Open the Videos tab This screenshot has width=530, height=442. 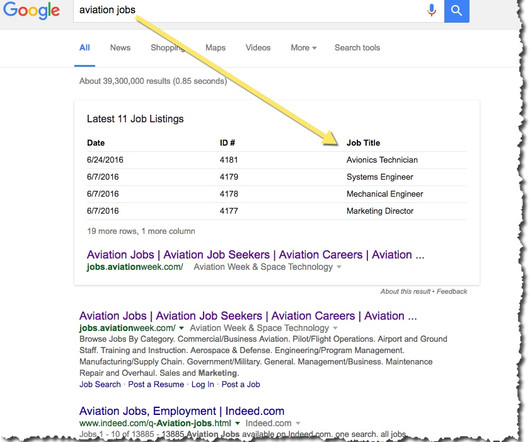[x=258, y=48]
